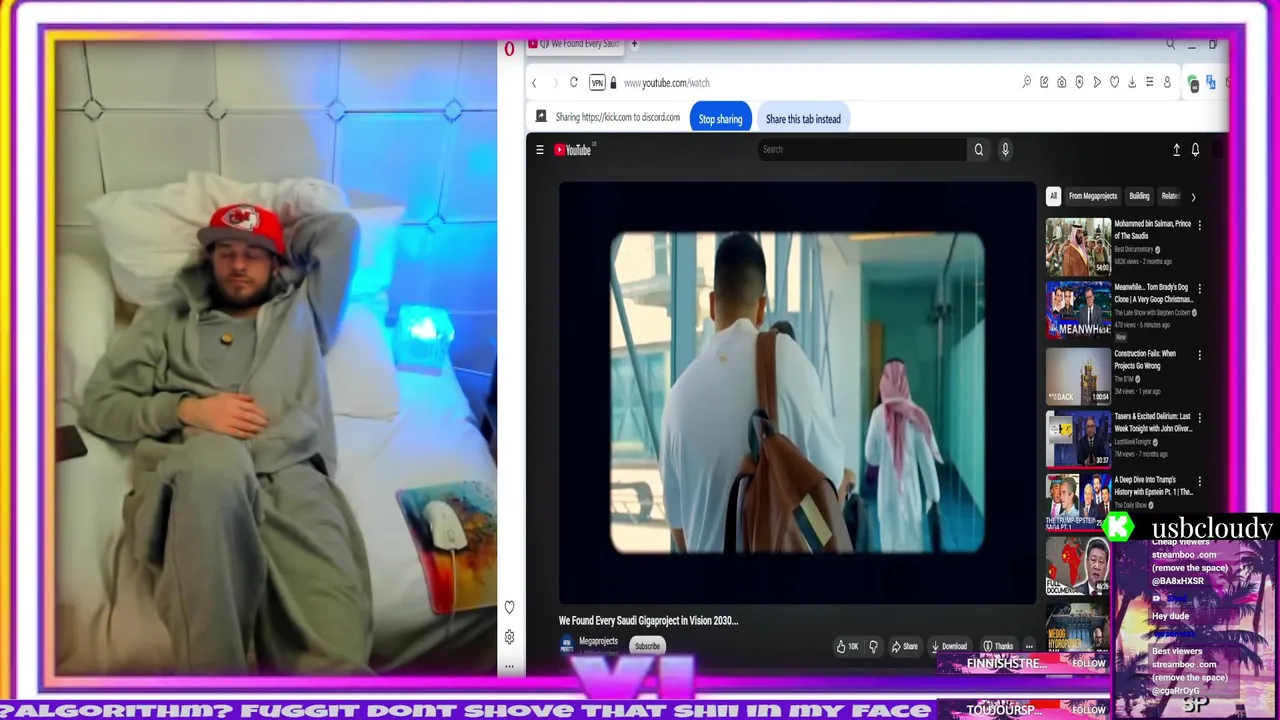Click the Download button under video
This screenshot has width=1280, height=720.
tap(948, 646)
